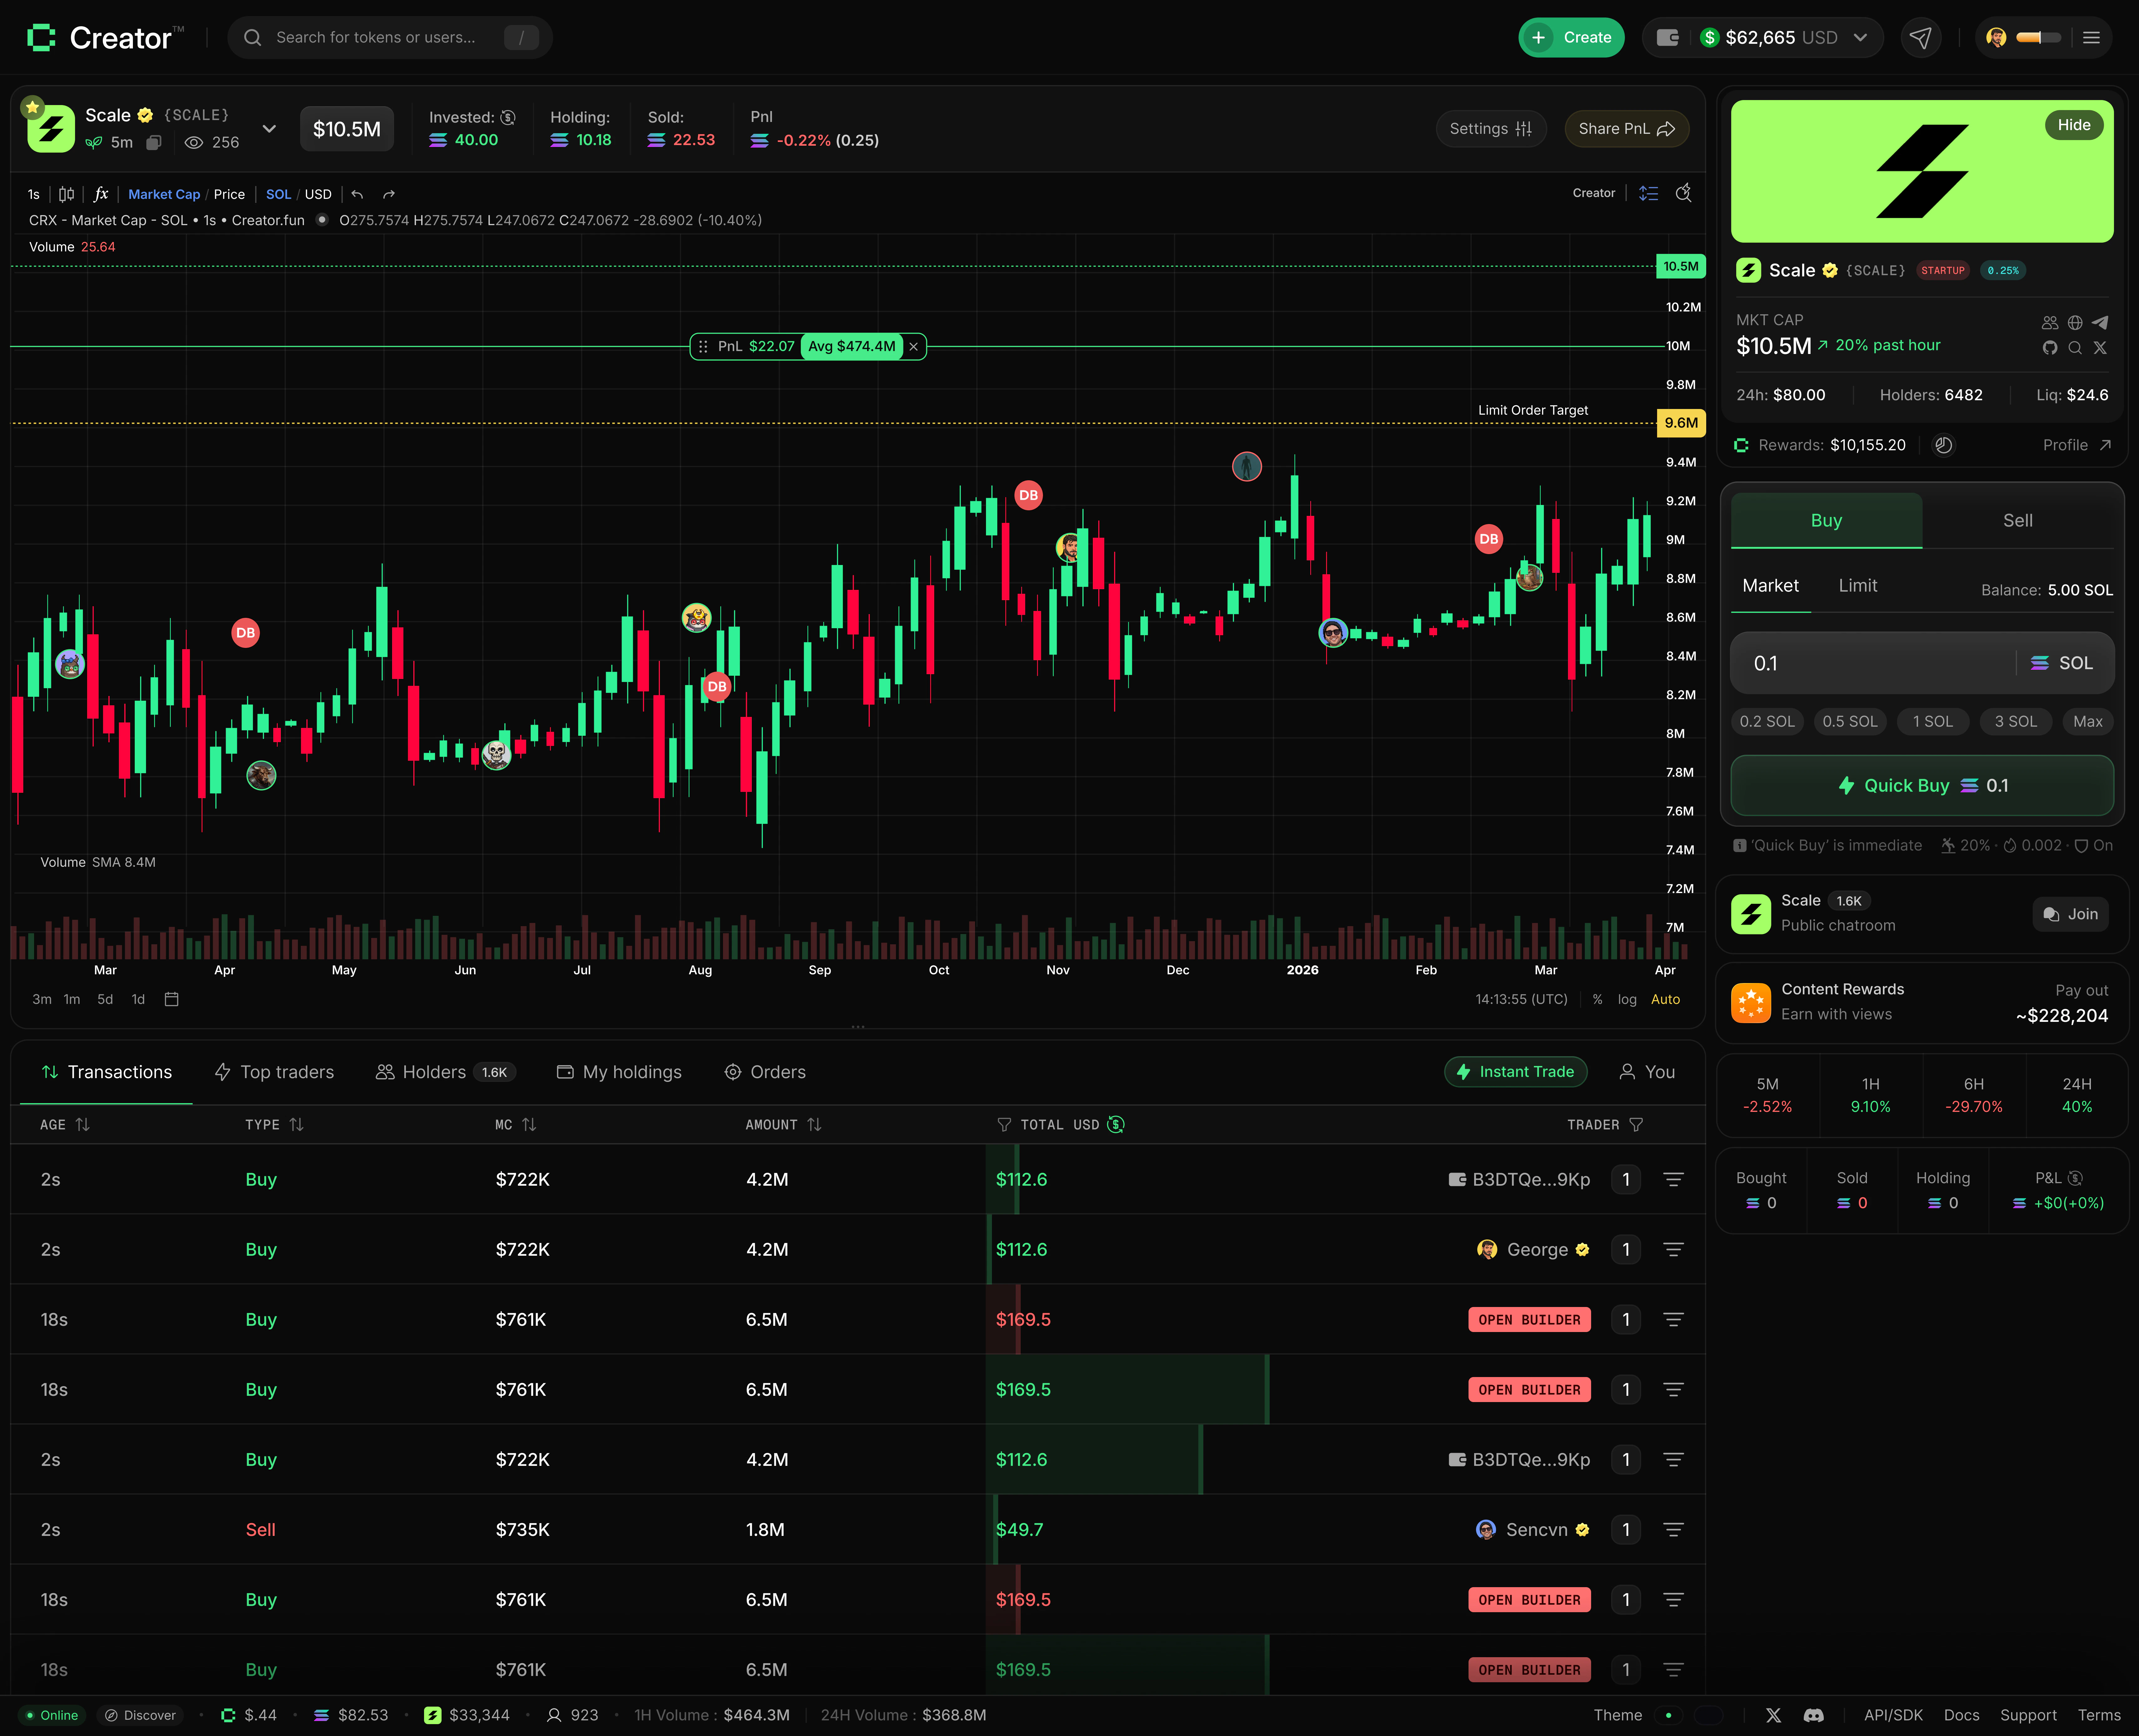This screenshot has width=2139, height=1736.
Task: Click the quick search lightning icon on chart
Action: 1684,193
